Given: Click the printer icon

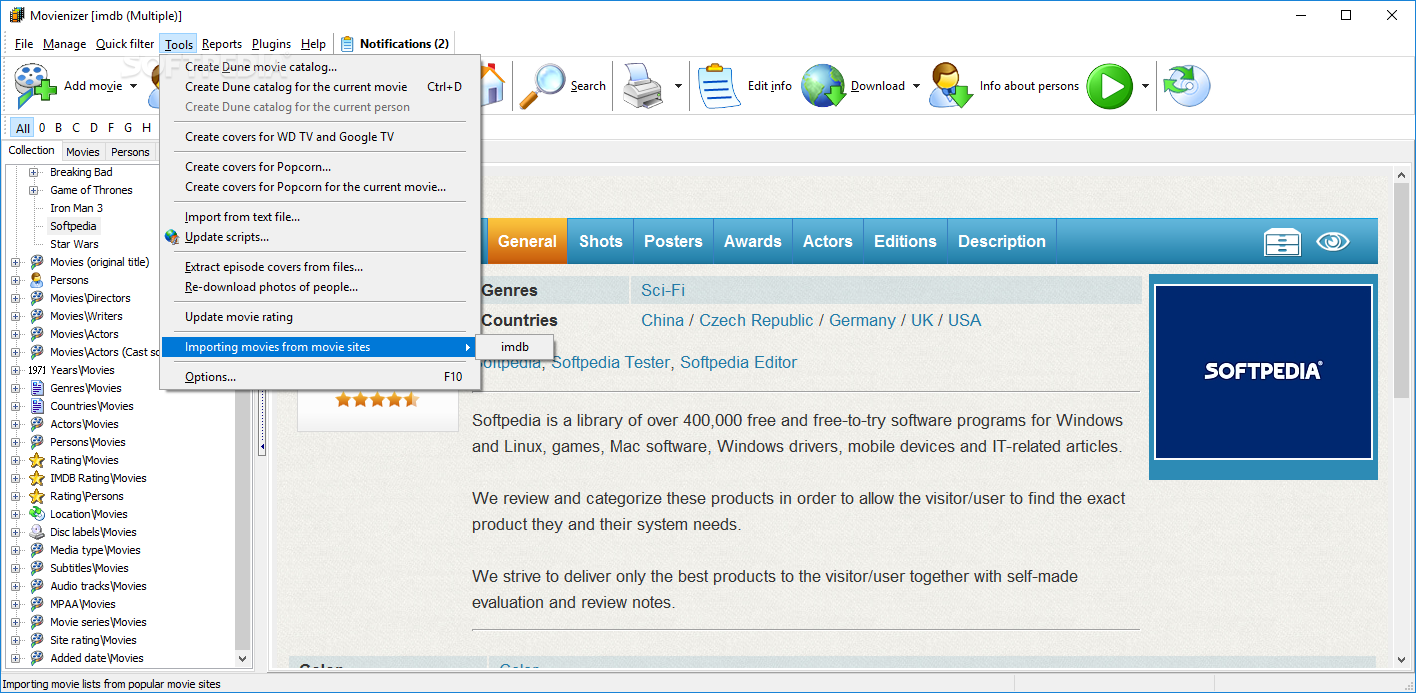Looking at the screenshot, I should coord(643,86).
